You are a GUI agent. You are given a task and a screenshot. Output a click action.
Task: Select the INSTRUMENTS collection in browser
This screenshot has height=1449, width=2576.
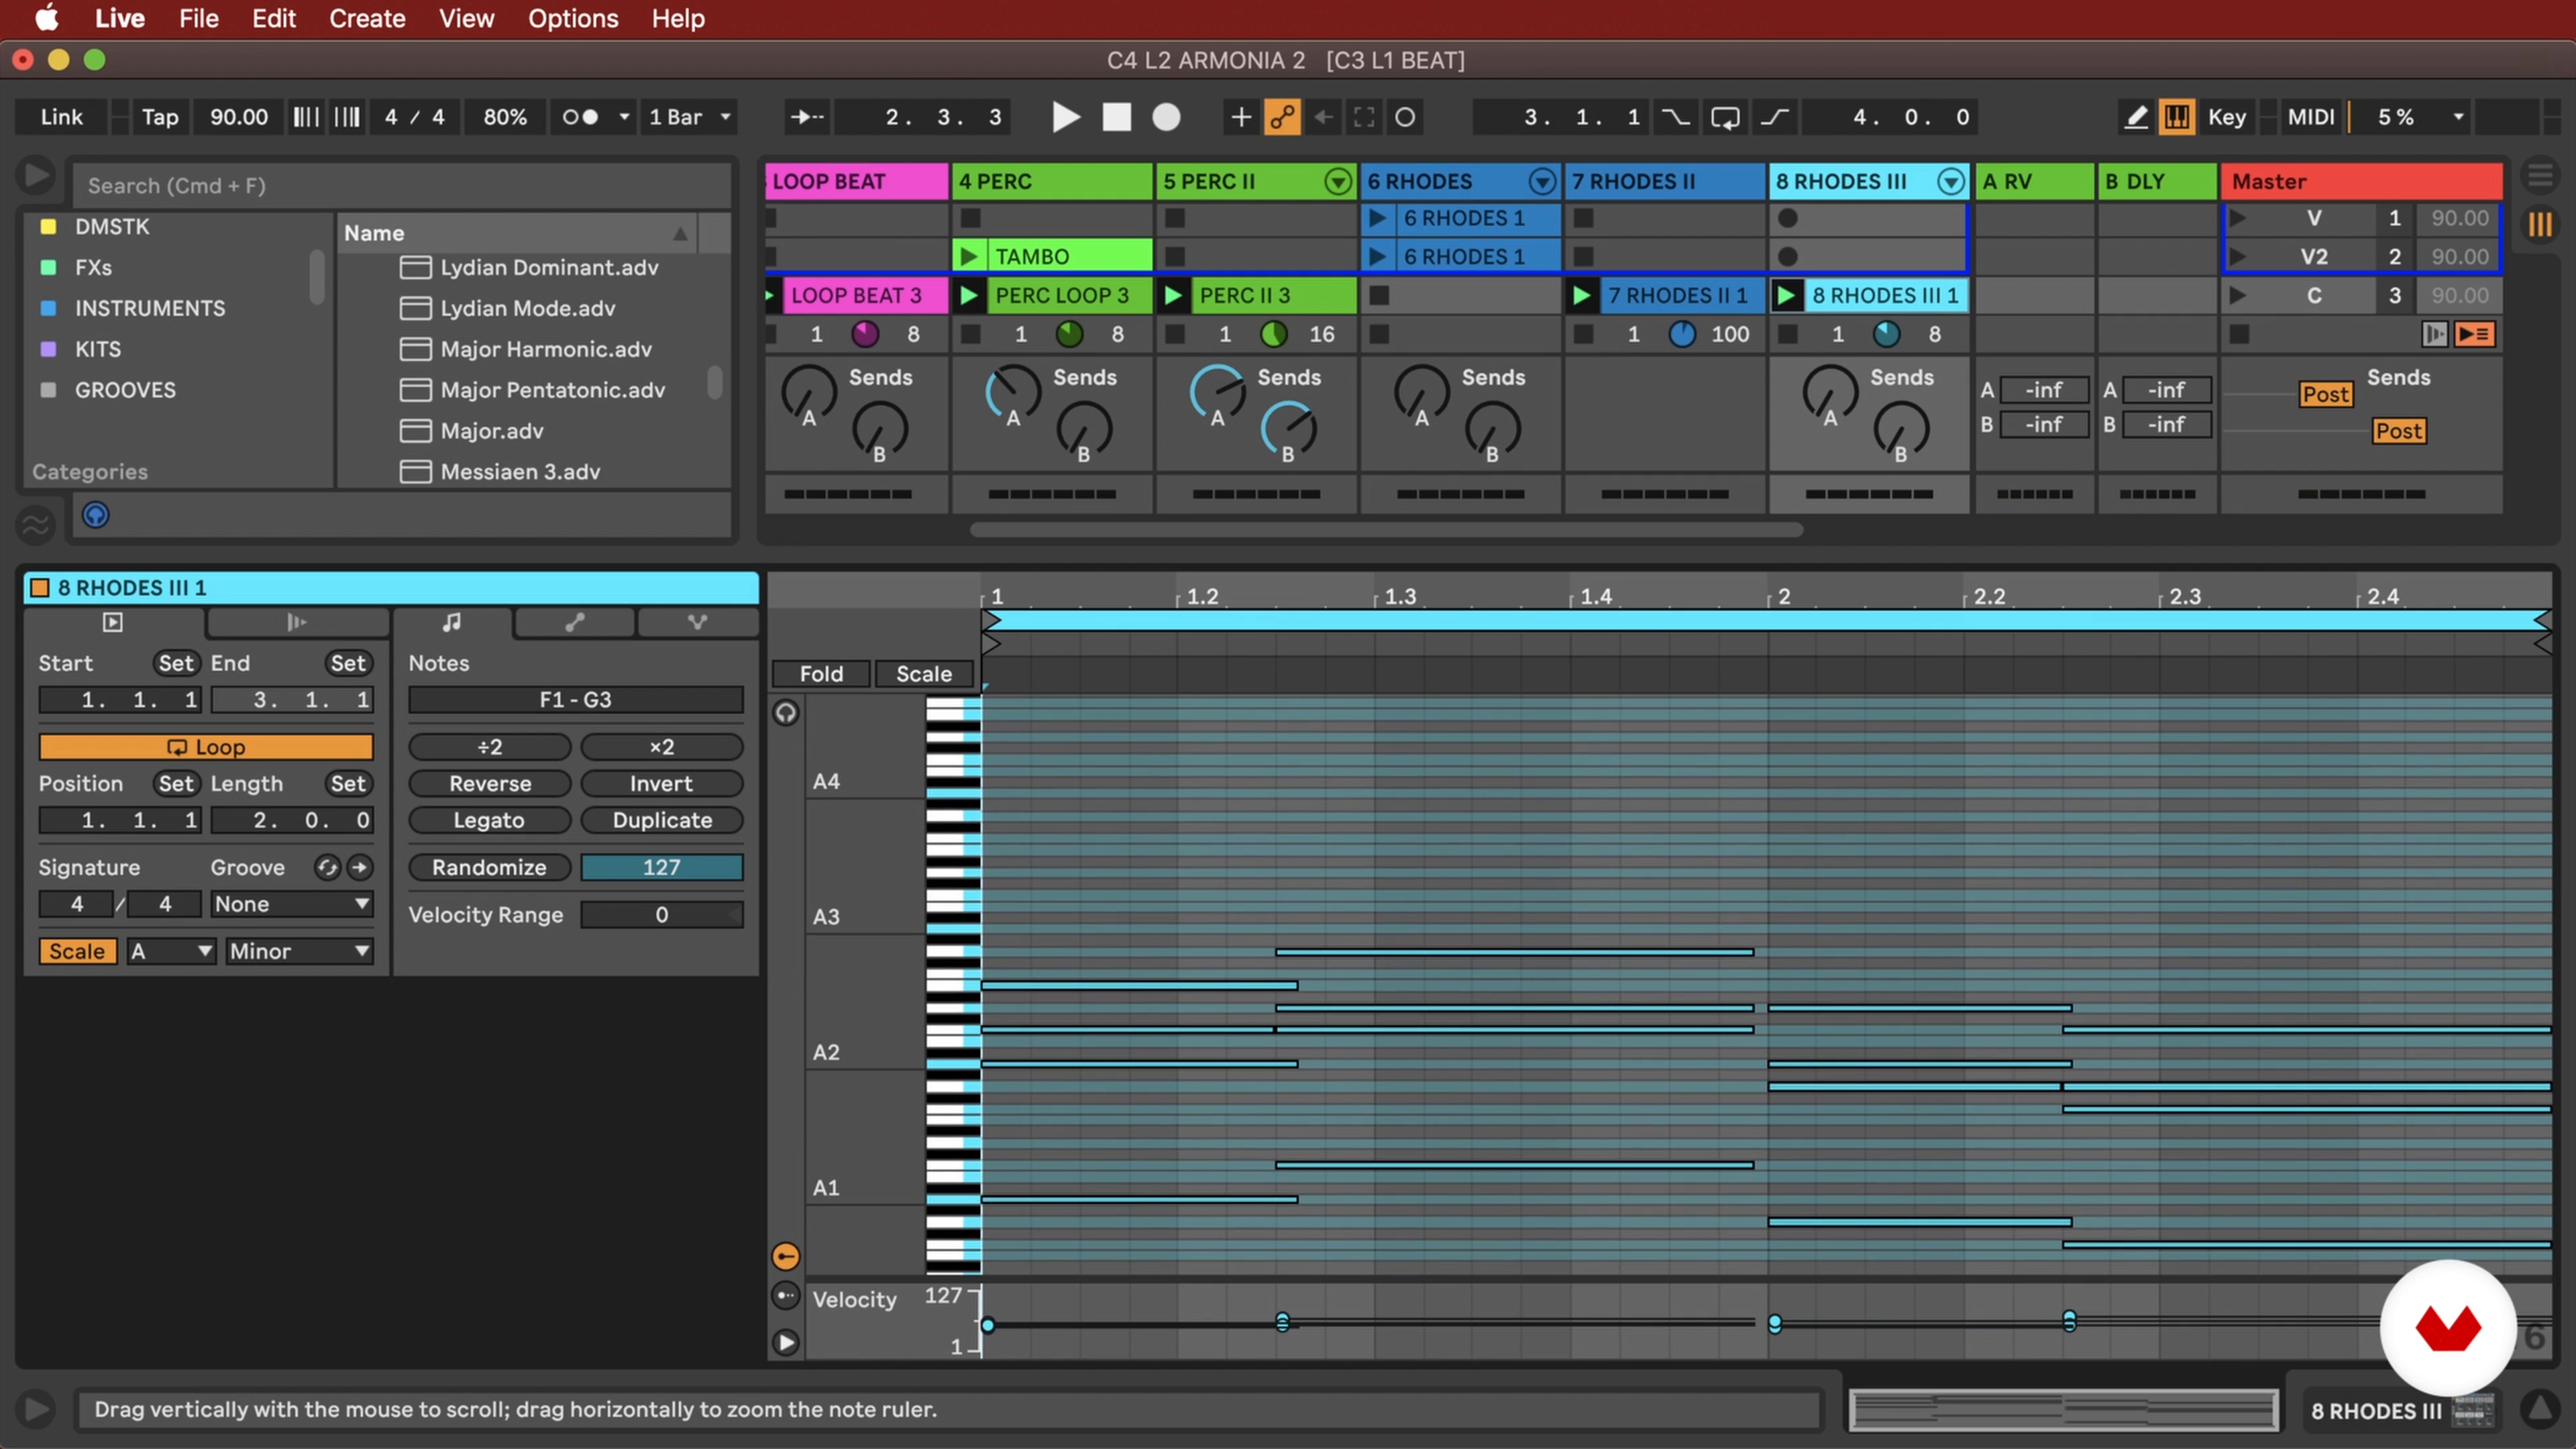(150, 308)
